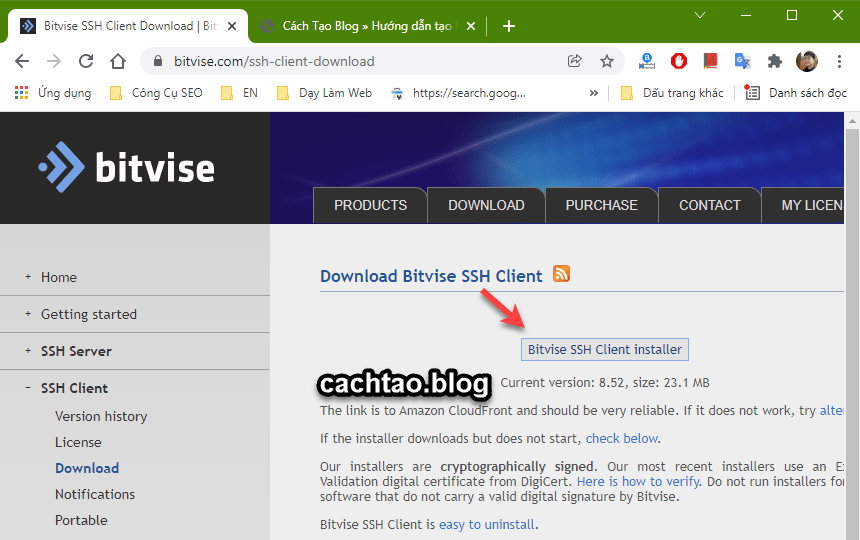Open 'Here is how to verify' link

[x=639, y=481]
